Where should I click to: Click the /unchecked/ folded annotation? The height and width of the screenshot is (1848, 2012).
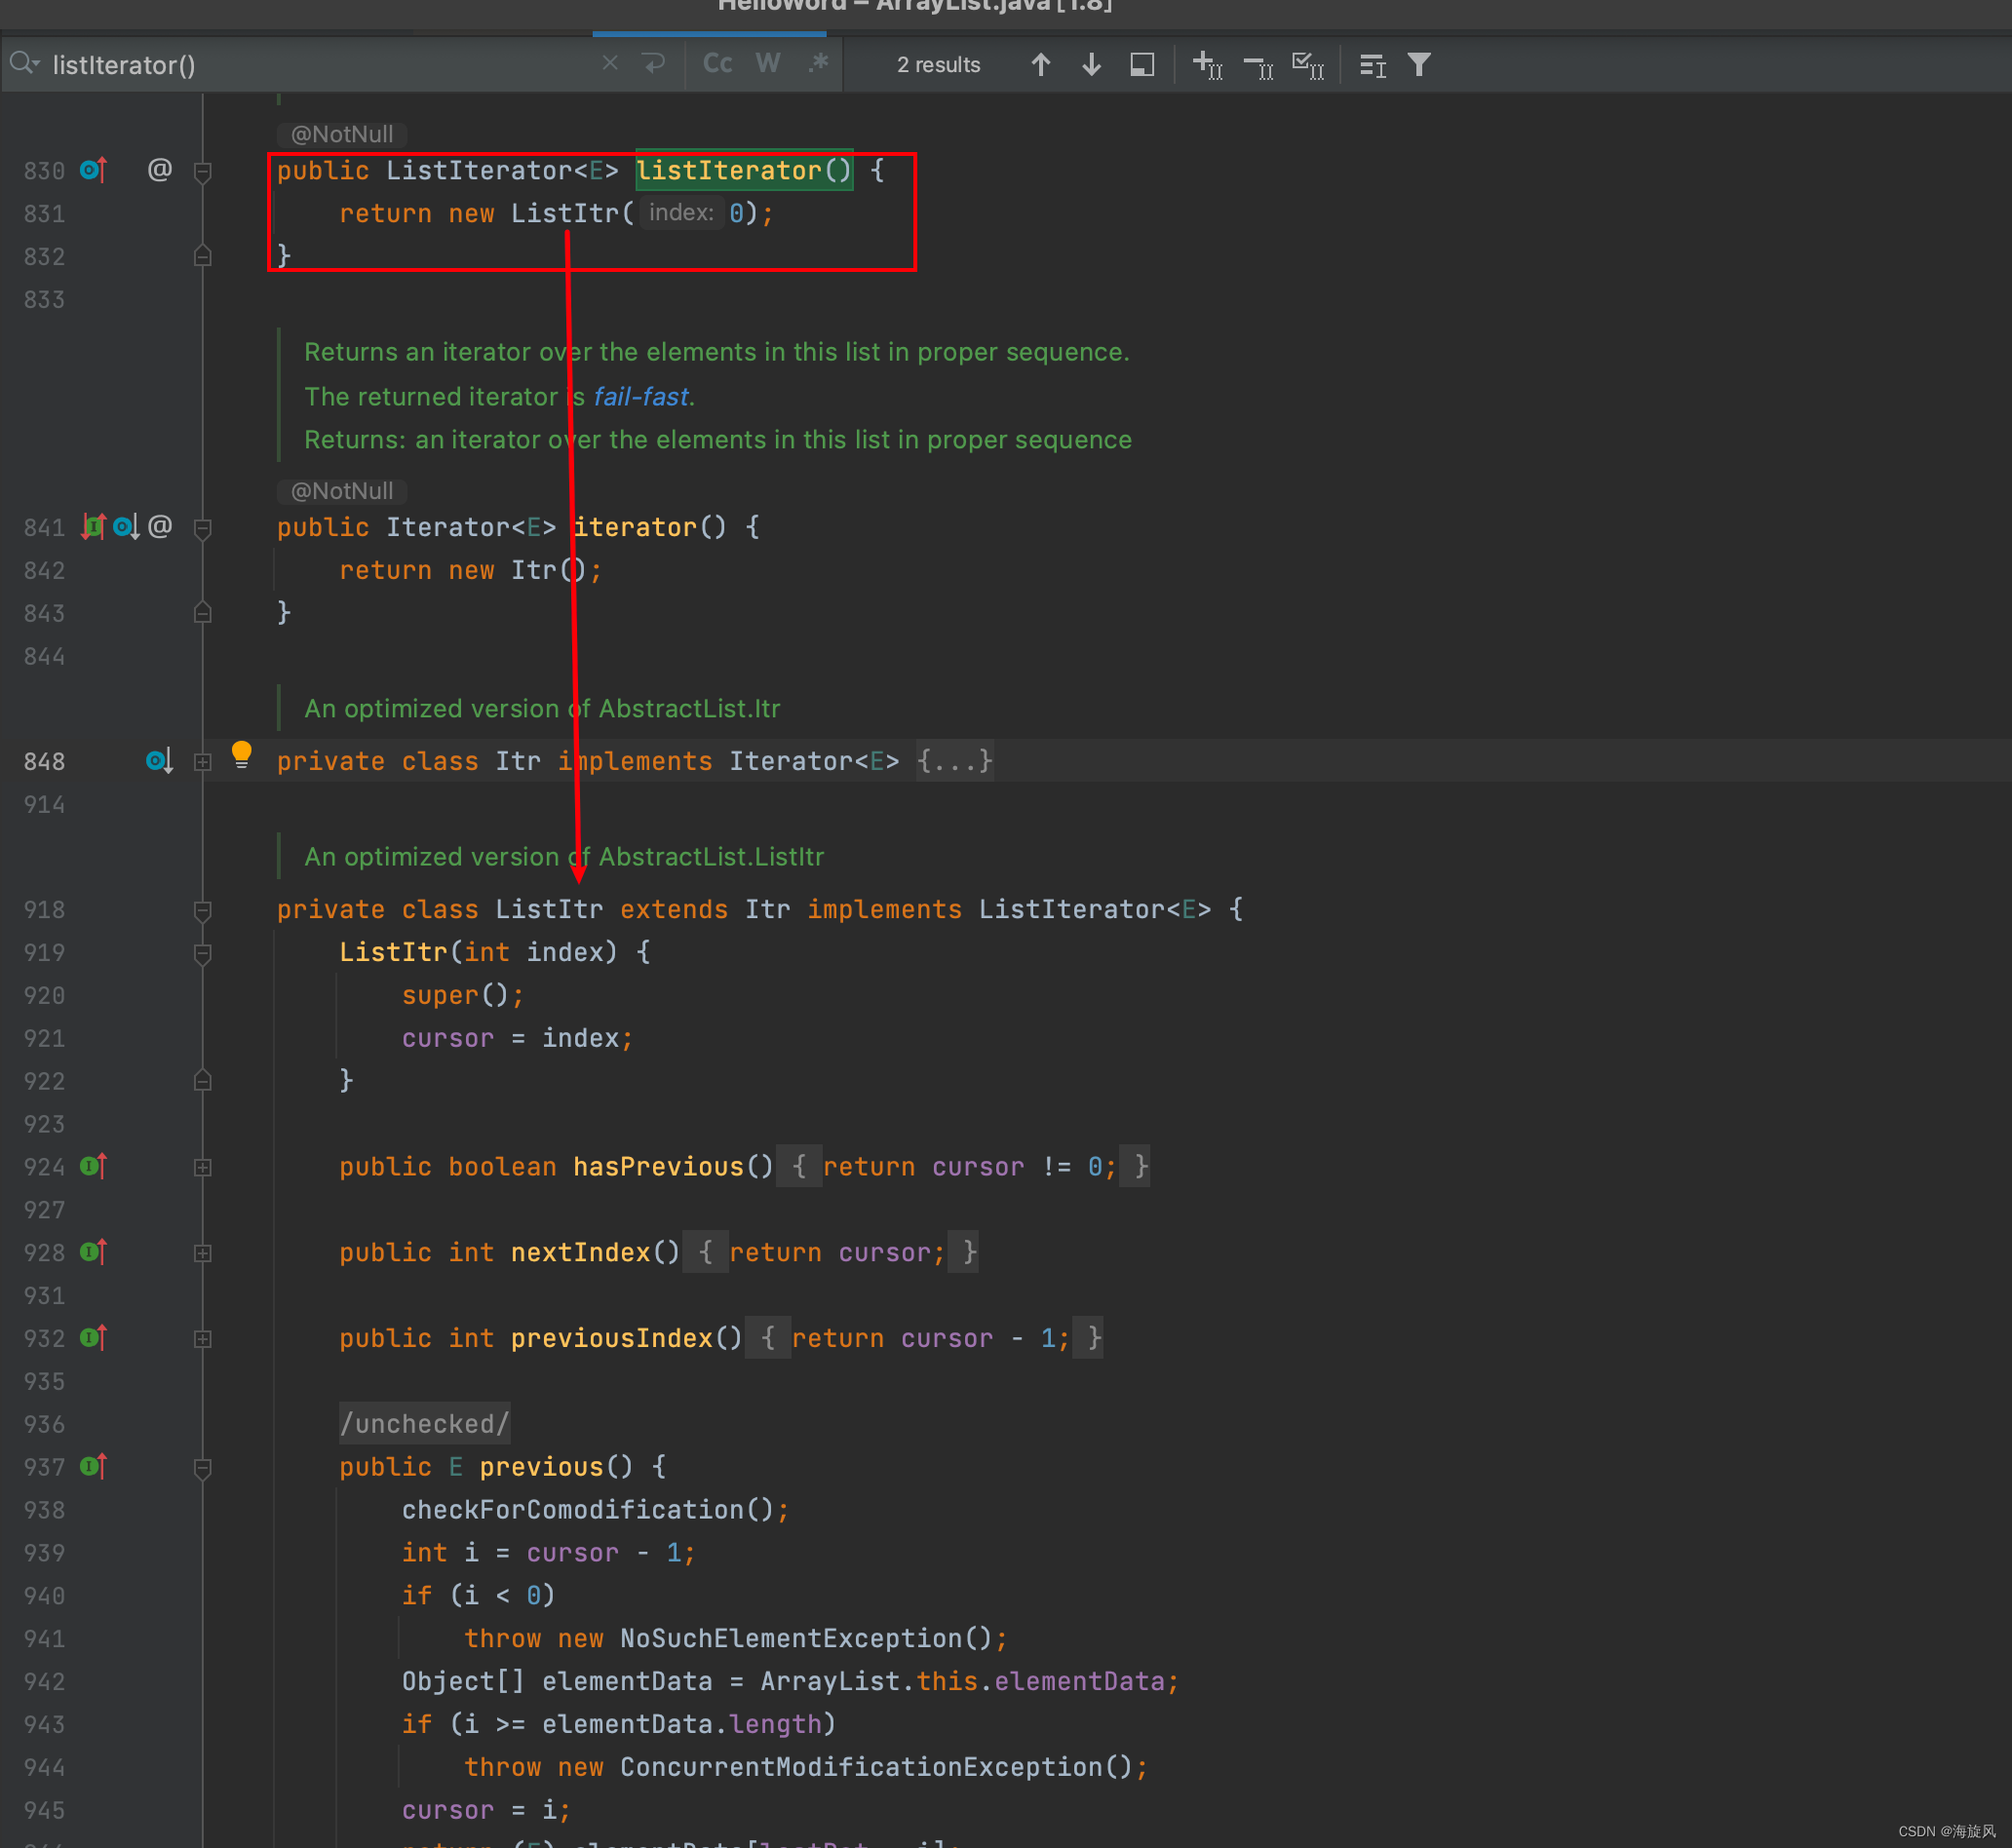pyautogui.click(x=425, y=1423)
